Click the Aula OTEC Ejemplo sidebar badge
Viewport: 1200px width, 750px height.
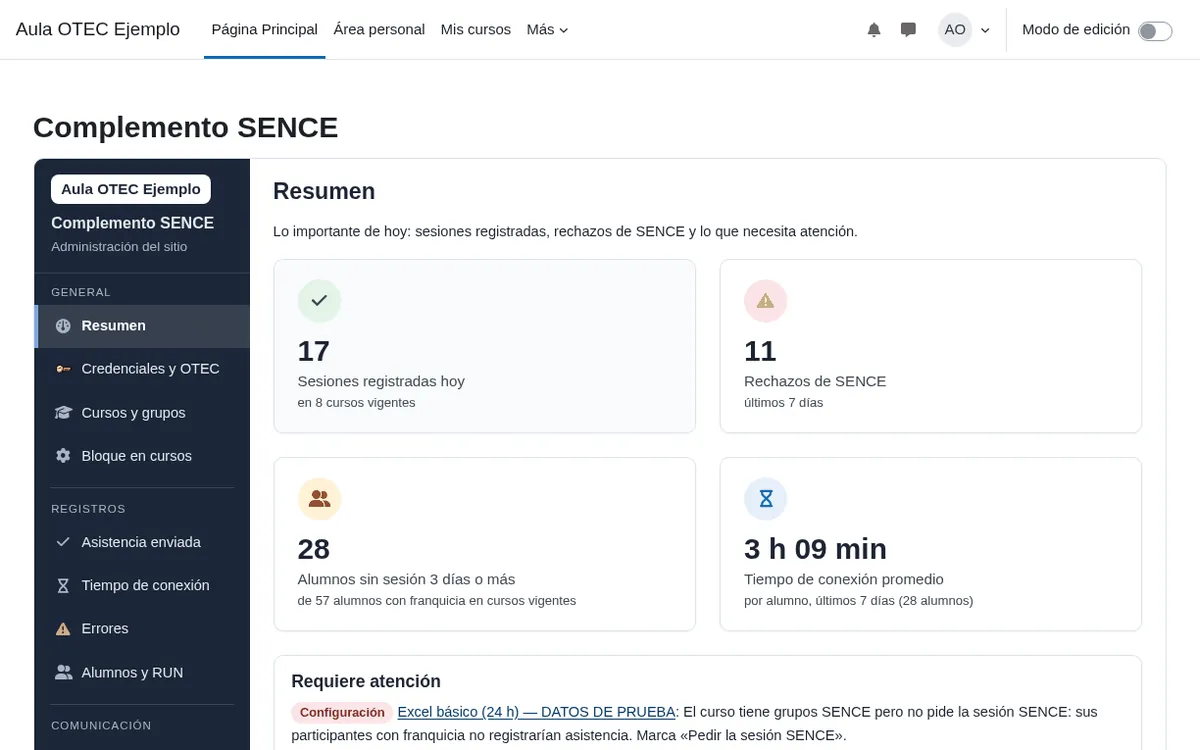[131, 189]
